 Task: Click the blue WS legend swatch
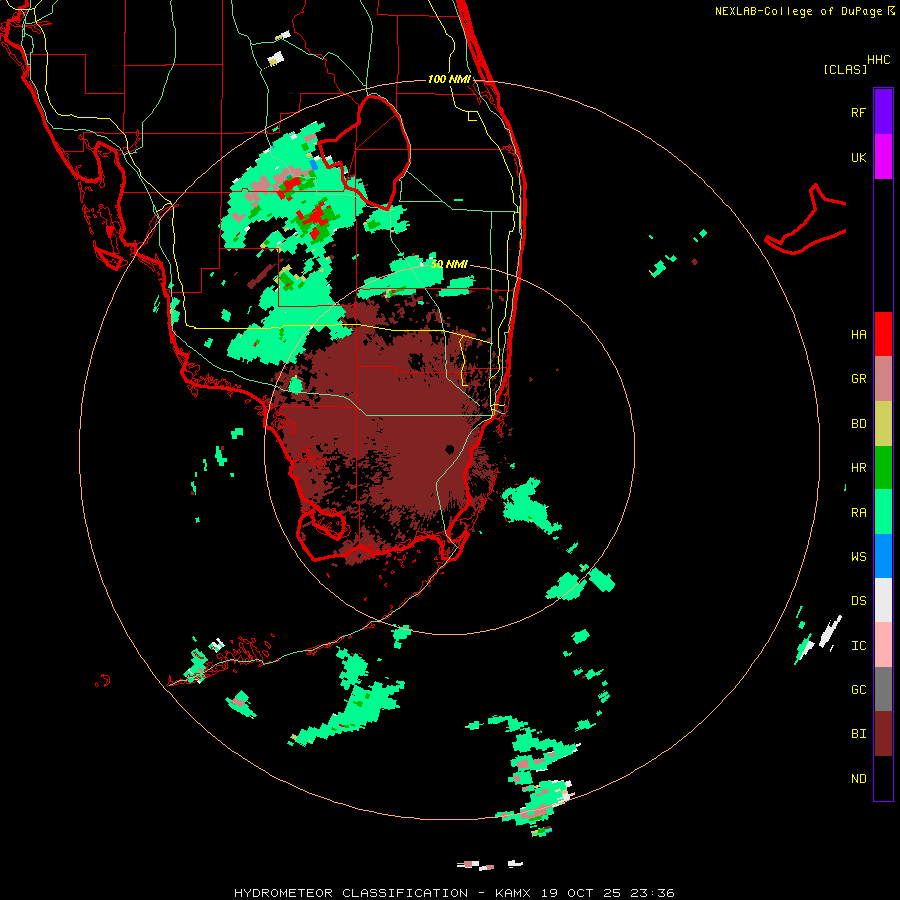pos(883,556)
